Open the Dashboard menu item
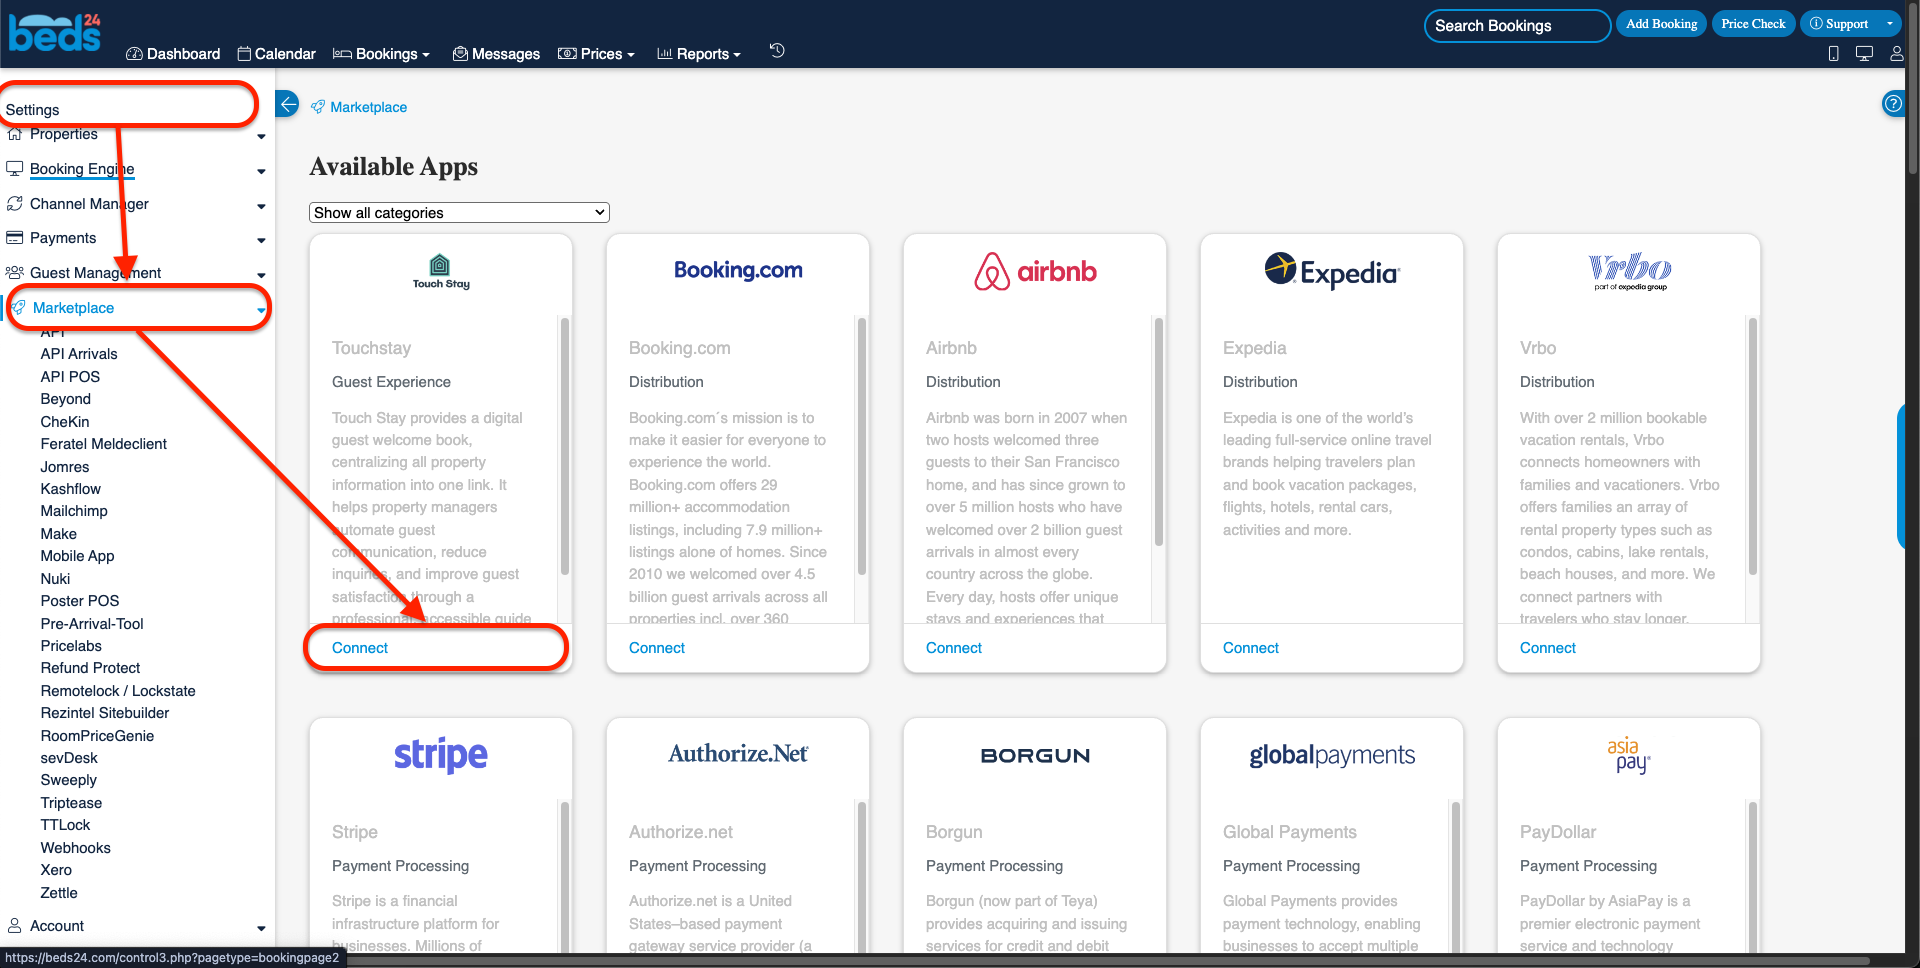 tap(173, 54)
